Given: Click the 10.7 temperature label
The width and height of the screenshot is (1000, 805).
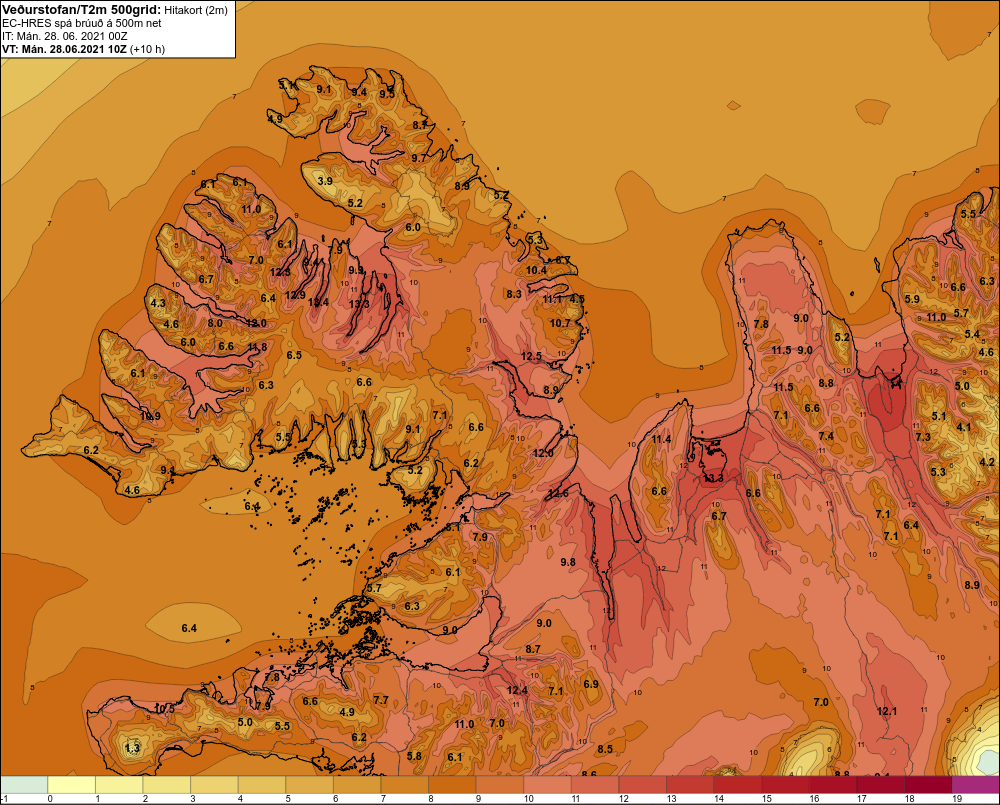Looking at the screenshot, I should (x=560, y=323).
